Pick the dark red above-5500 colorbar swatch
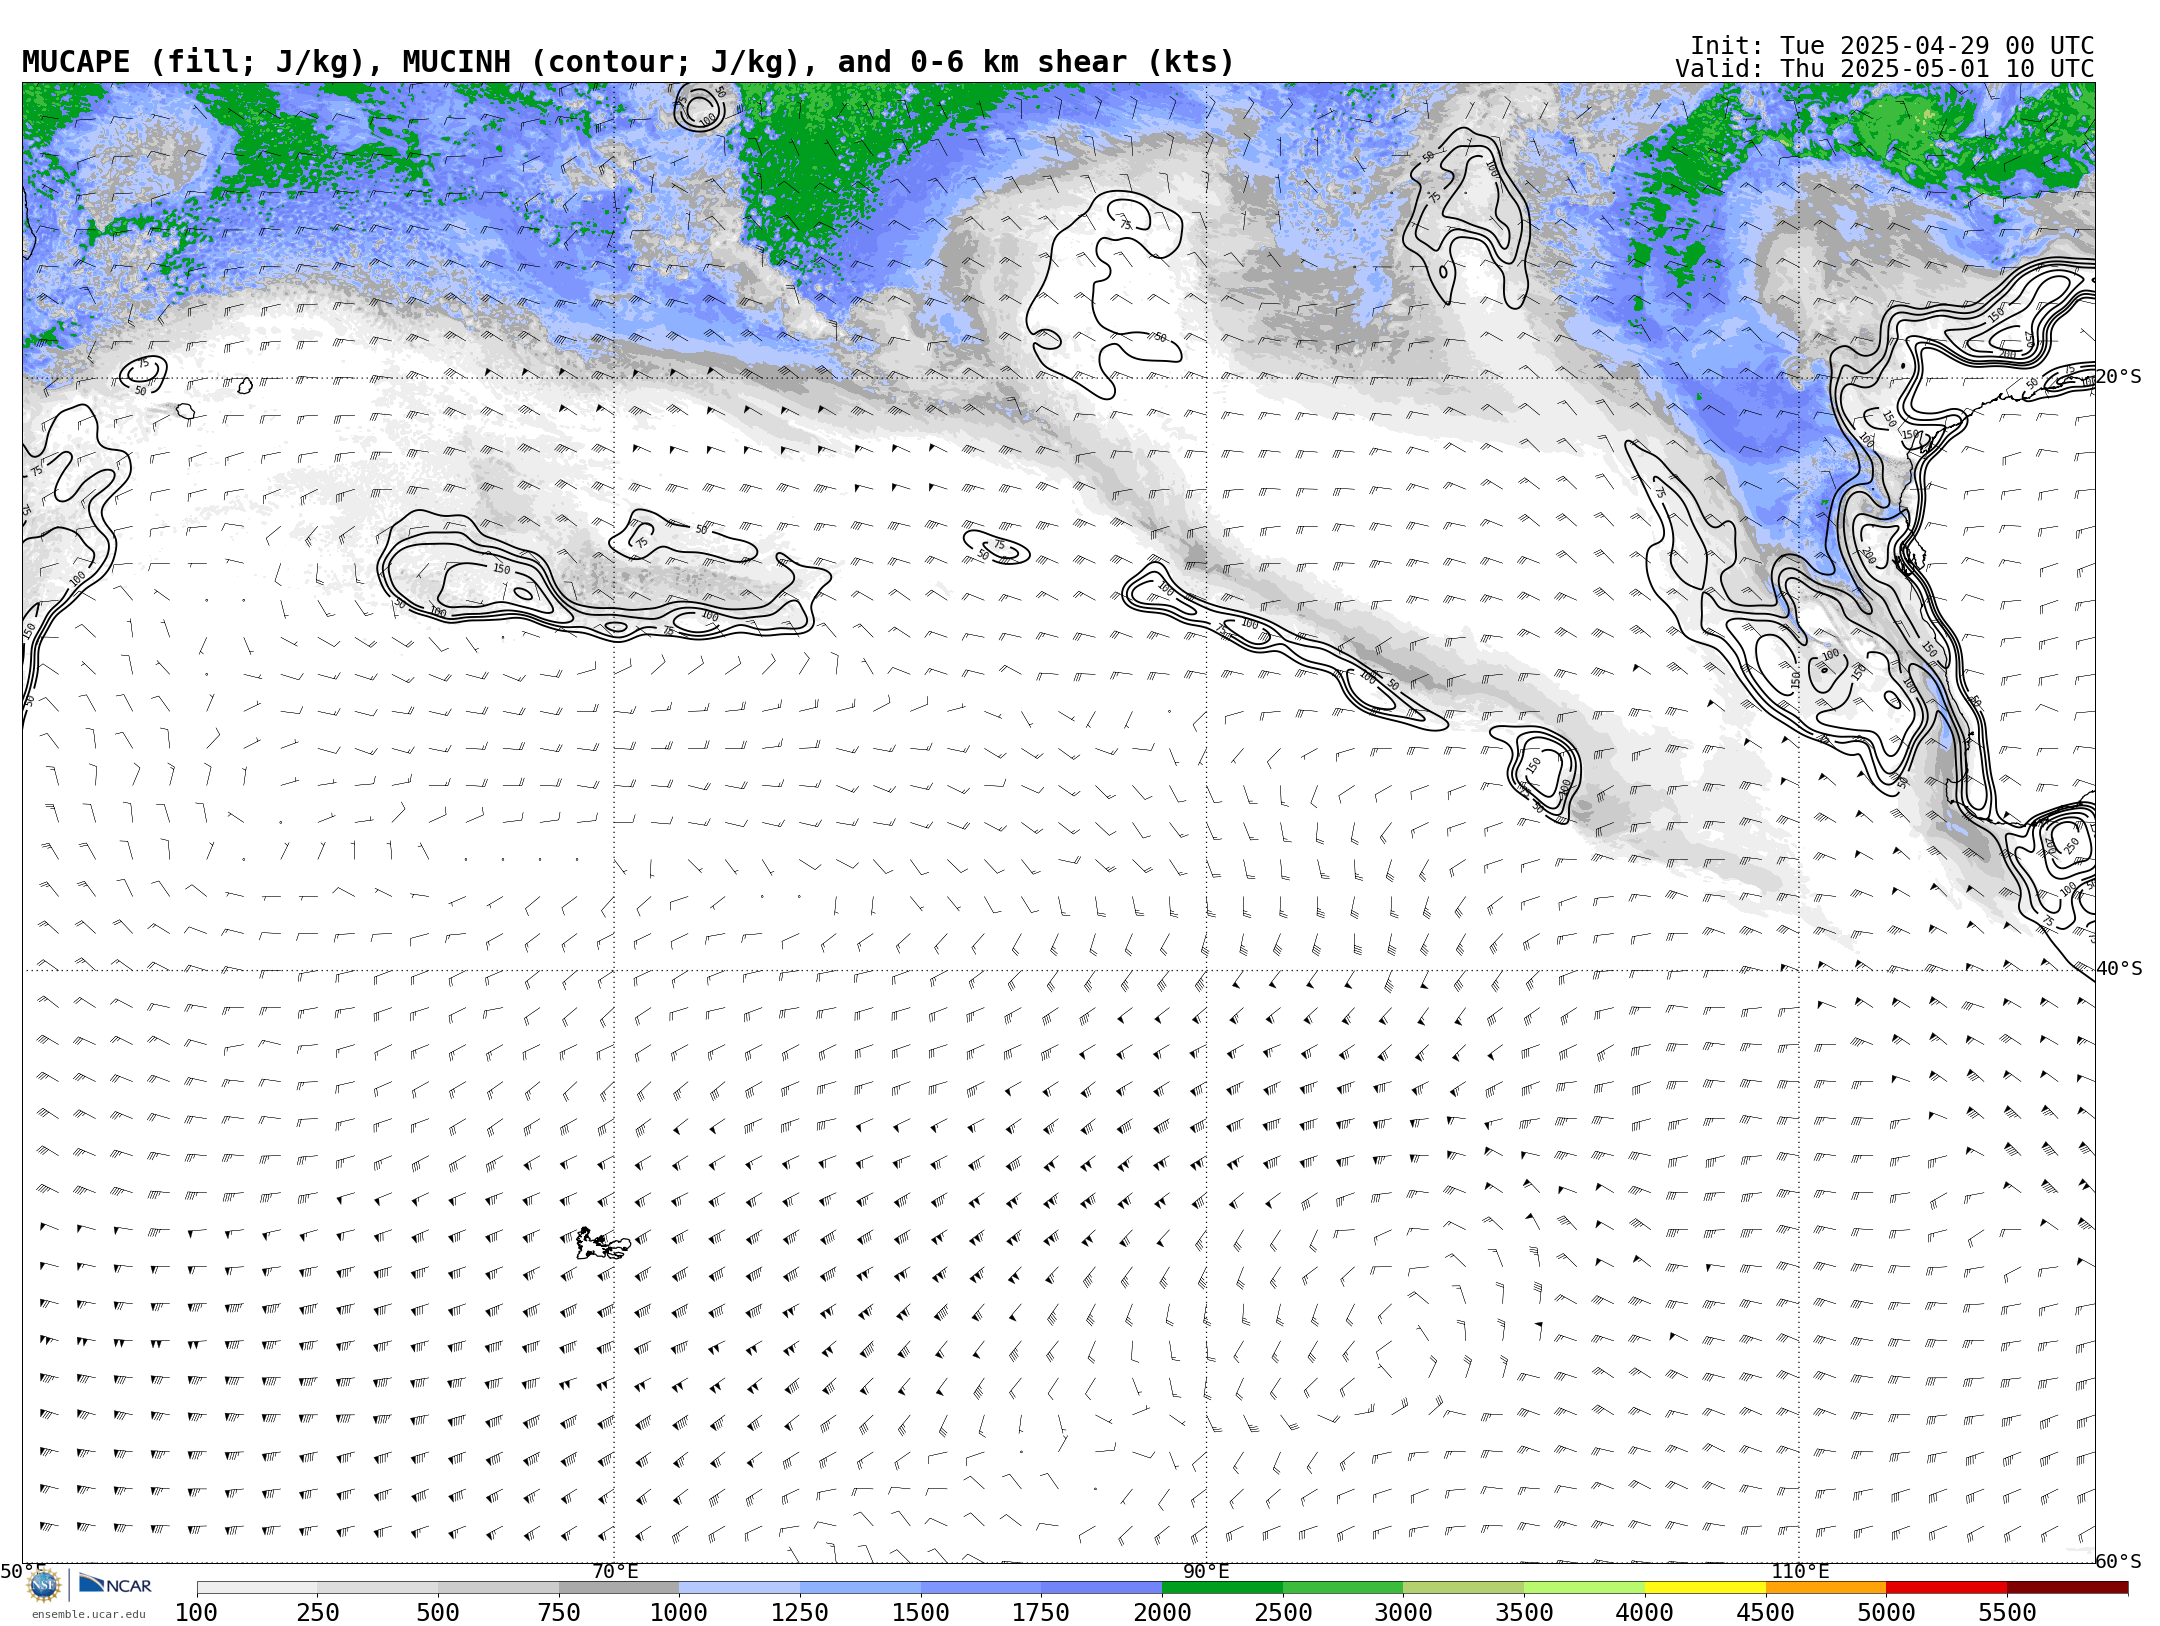The image size is (2160, 1626). (x=2067, y=1588)
